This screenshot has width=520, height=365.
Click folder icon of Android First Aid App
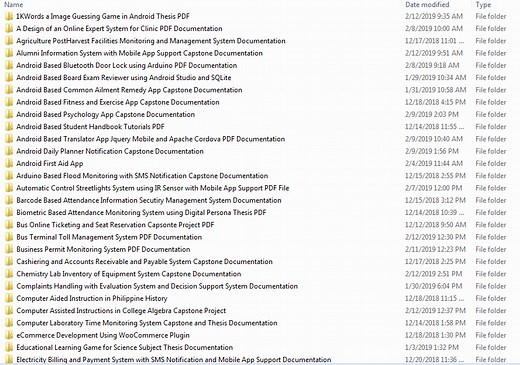click(x=9, y=164)
